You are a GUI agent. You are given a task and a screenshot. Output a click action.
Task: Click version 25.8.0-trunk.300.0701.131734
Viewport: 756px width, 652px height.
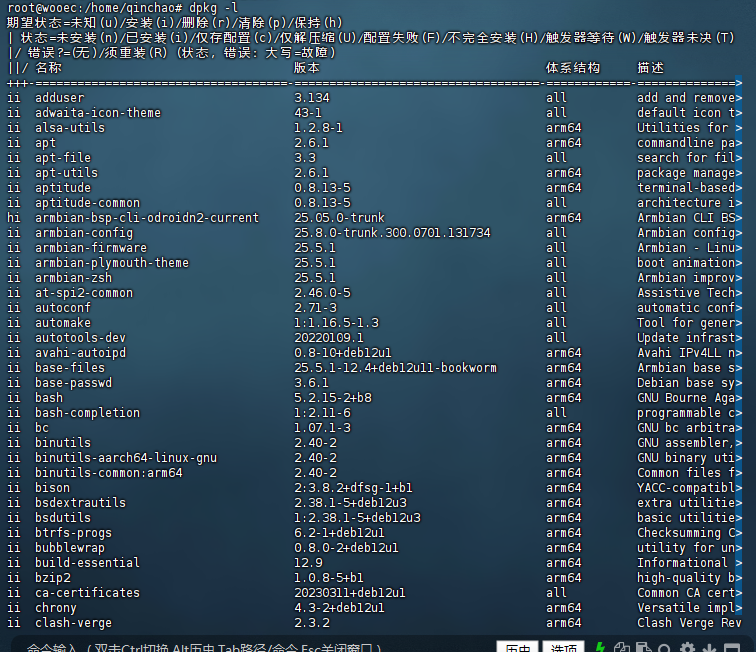tap(392, 232)
